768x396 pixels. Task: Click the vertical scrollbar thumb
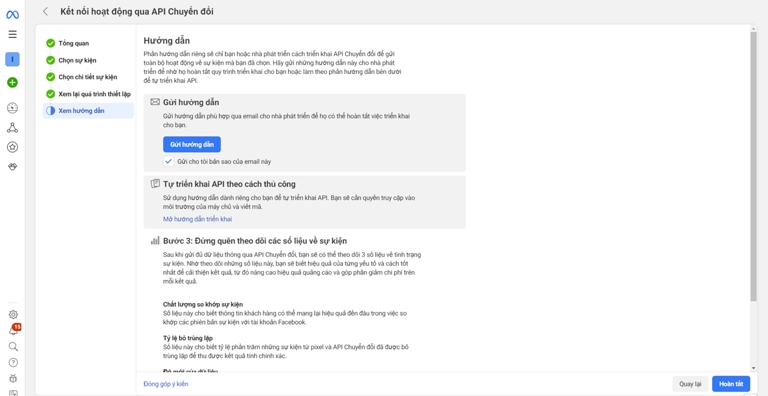pyautogui.click(x=753, y=167)
